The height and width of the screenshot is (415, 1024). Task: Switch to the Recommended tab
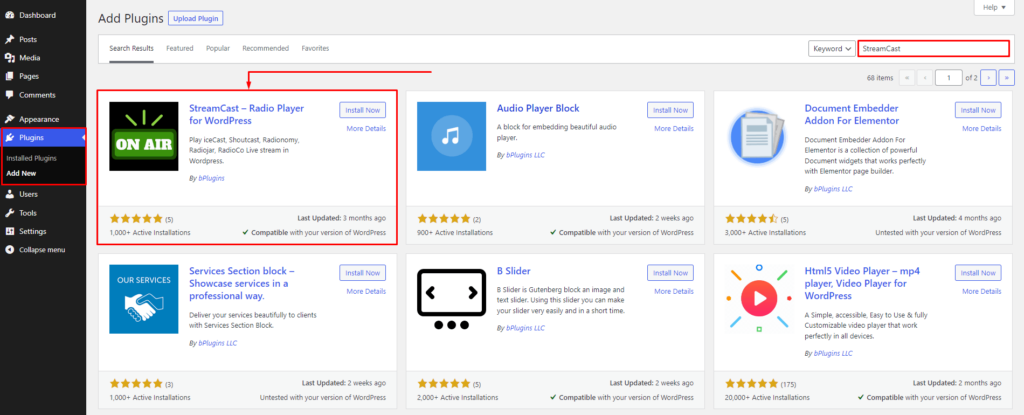coord(265,48)
